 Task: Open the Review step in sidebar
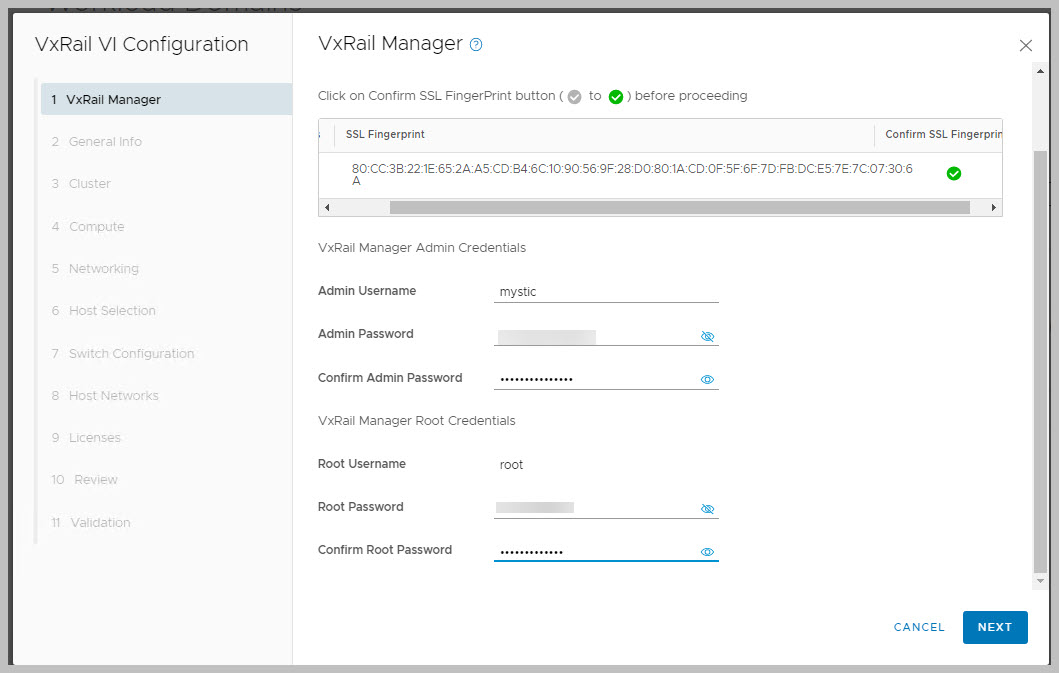point(95,480)
